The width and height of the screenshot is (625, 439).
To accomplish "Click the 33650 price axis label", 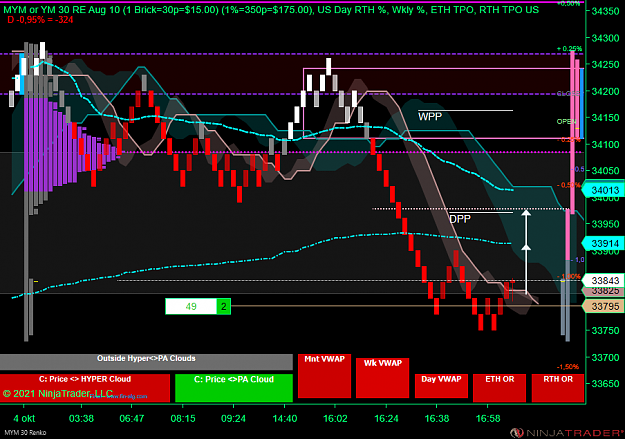I will click(x=605, y=384).
